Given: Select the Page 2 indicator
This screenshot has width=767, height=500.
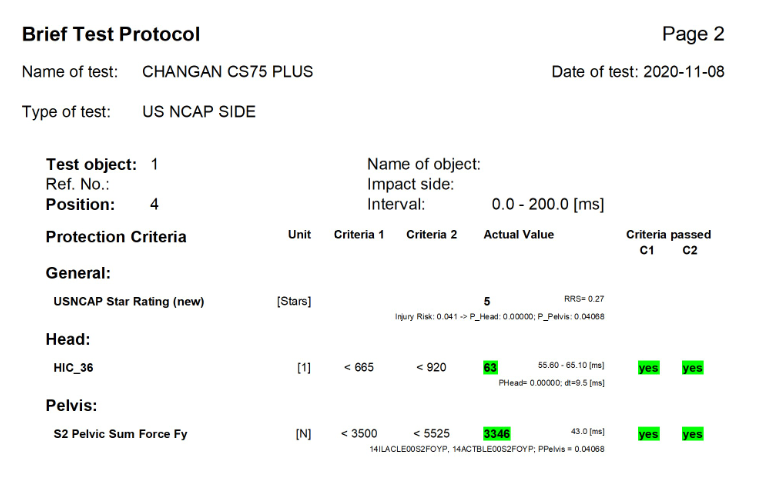Looking at the screenshot, I should [693, 34].
